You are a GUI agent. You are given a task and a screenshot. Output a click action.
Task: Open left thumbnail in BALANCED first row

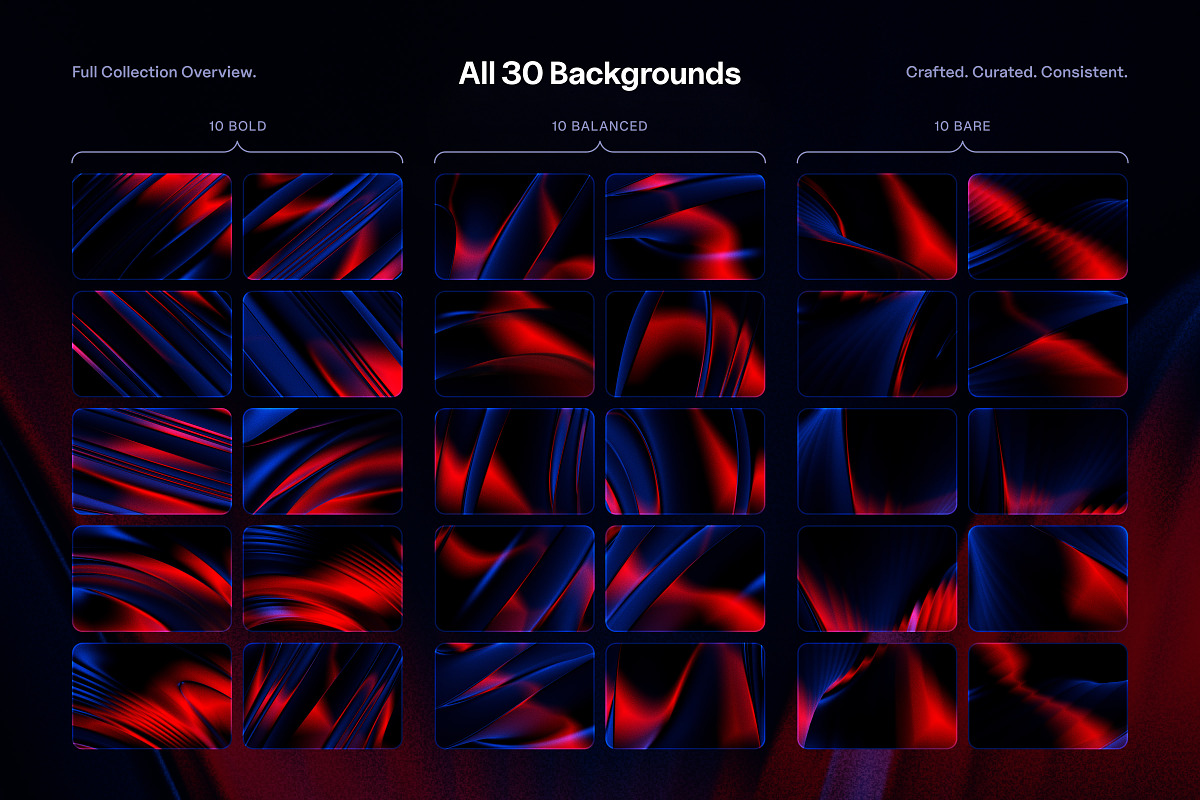(x=515, y=227)
